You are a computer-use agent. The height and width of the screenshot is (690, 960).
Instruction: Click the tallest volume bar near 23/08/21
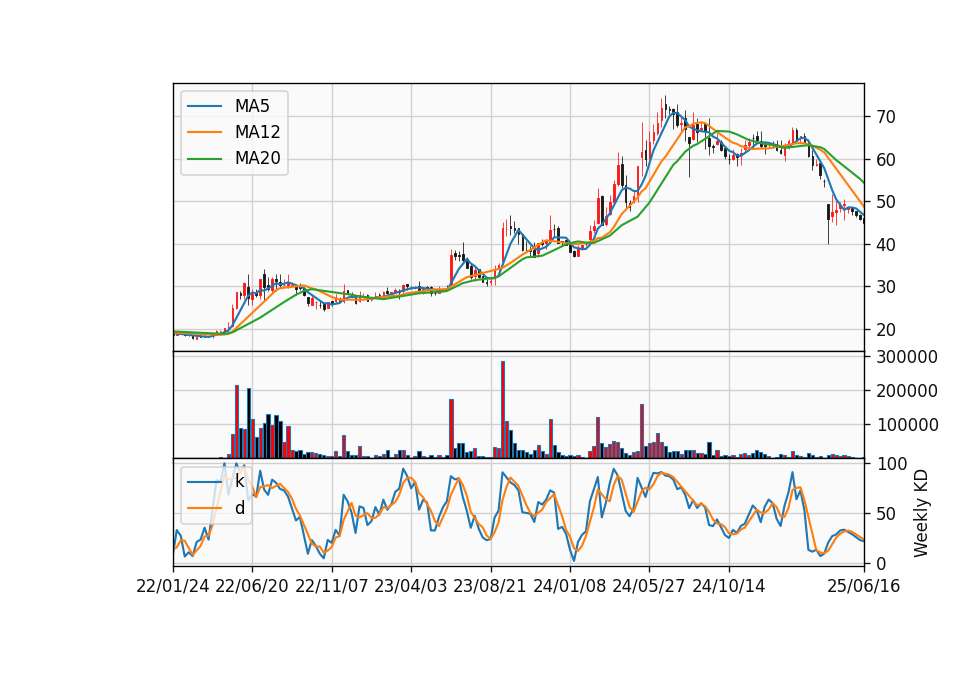[503, 410]
